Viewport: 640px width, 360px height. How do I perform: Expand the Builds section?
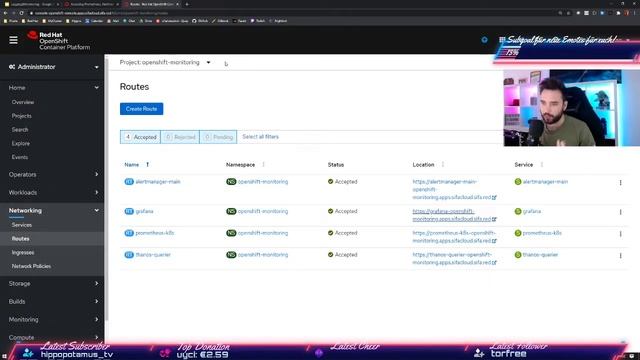[52, 301]
